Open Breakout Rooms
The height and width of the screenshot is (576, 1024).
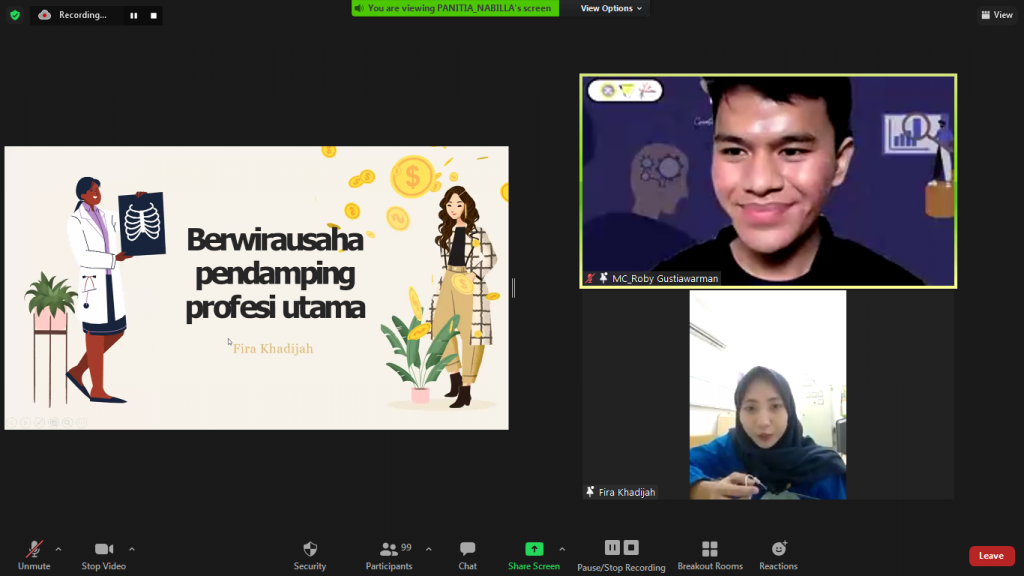coord(710,549)
